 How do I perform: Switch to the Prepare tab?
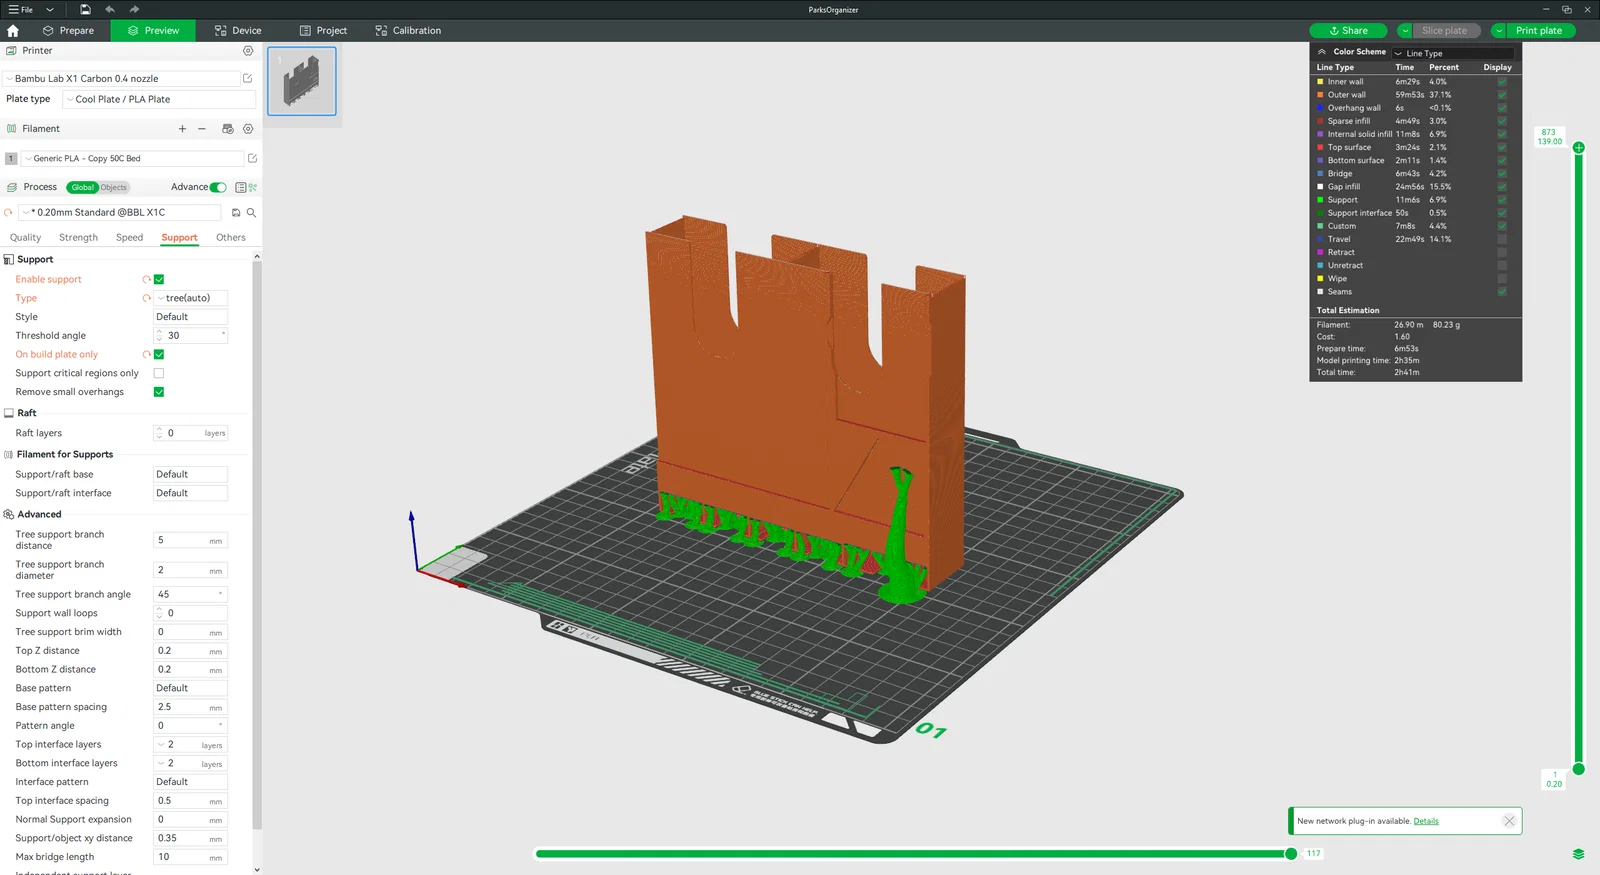pyautogui.click(x=68, y=31)
